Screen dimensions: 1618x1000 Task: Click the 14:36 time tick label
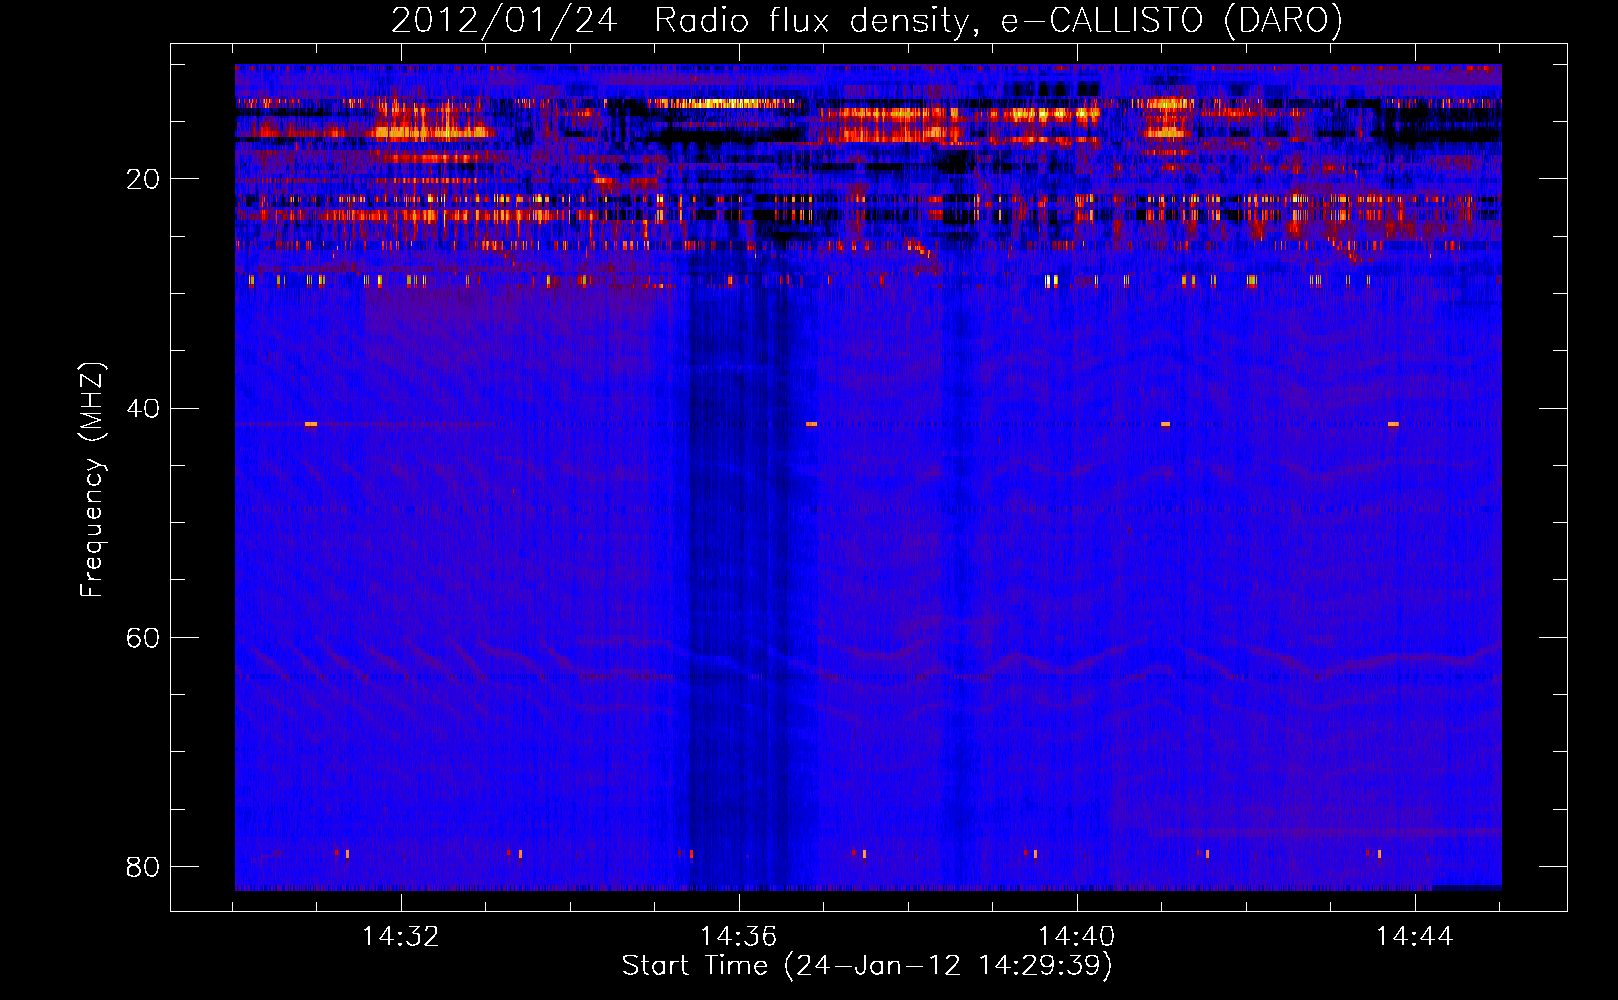pyautogui.click(x=739, y=937)
